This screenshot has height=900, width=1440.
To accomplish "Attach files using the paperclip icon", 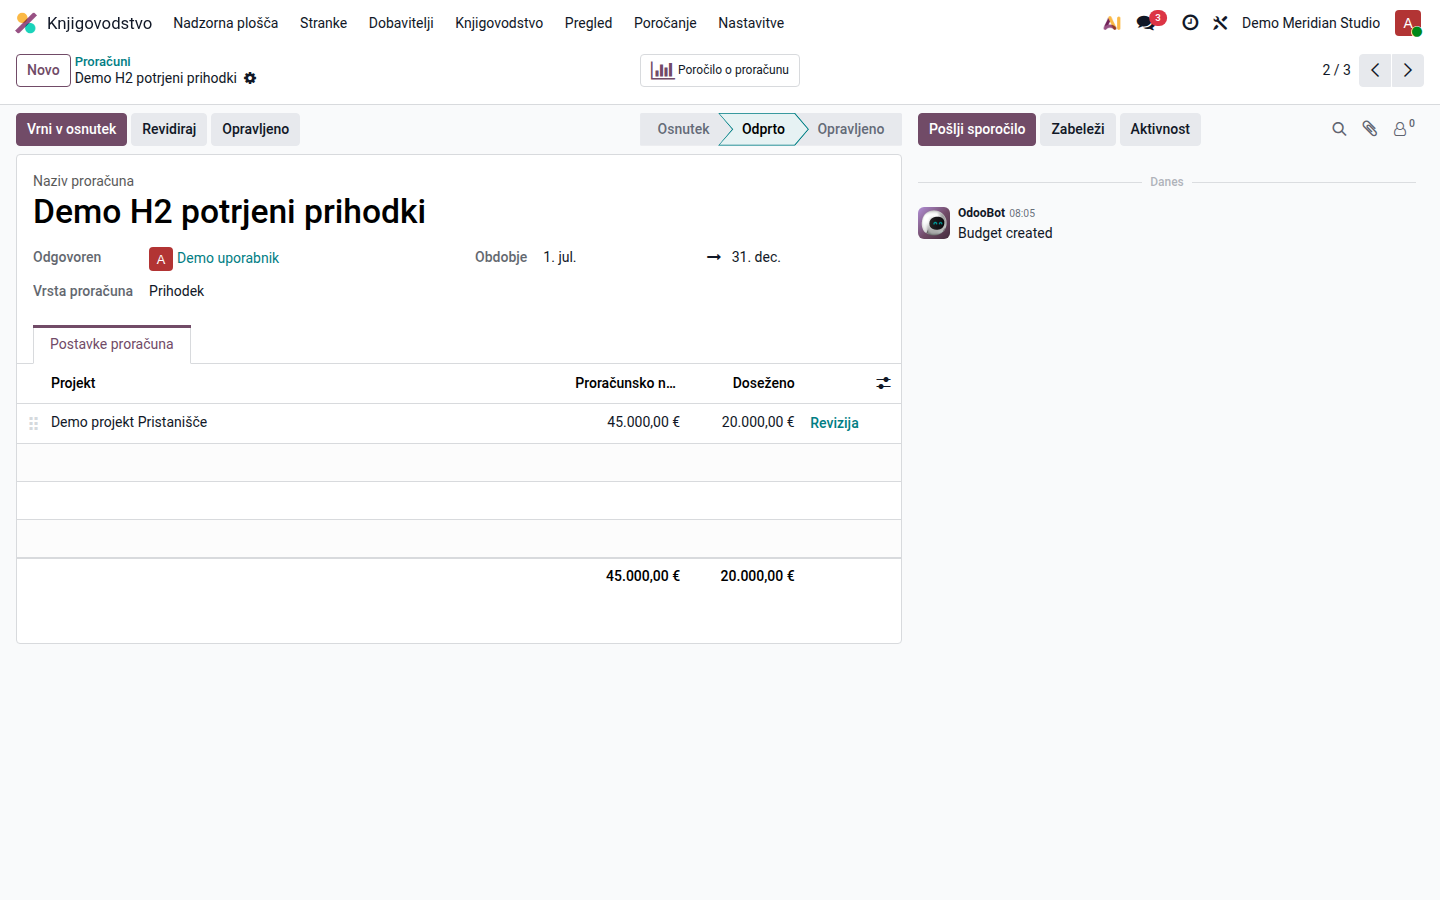I will point(1370,129).
